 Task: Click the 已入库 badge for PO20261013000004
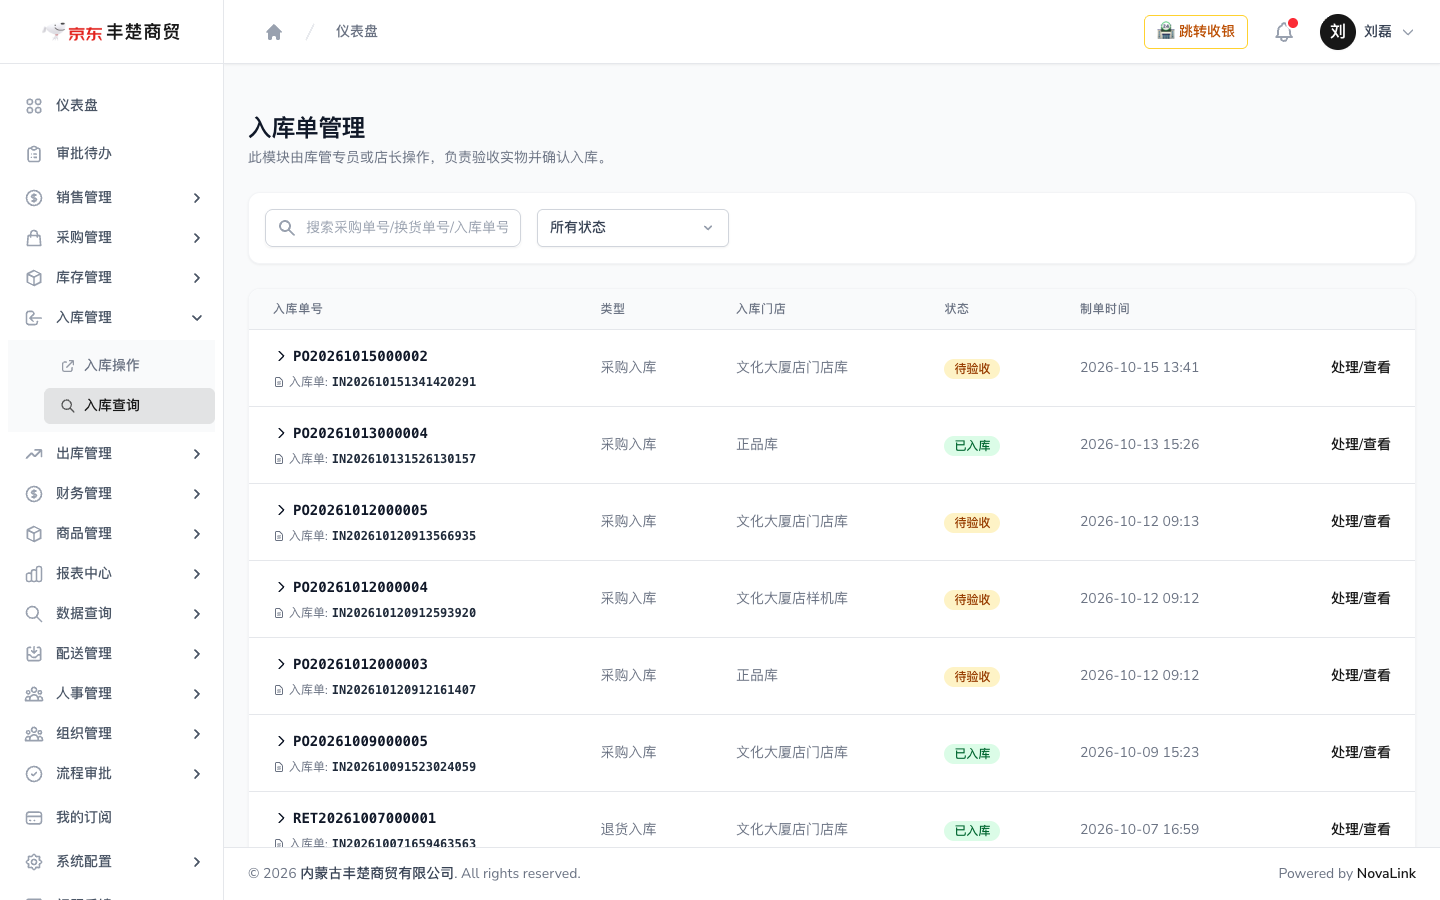(972, 446)
